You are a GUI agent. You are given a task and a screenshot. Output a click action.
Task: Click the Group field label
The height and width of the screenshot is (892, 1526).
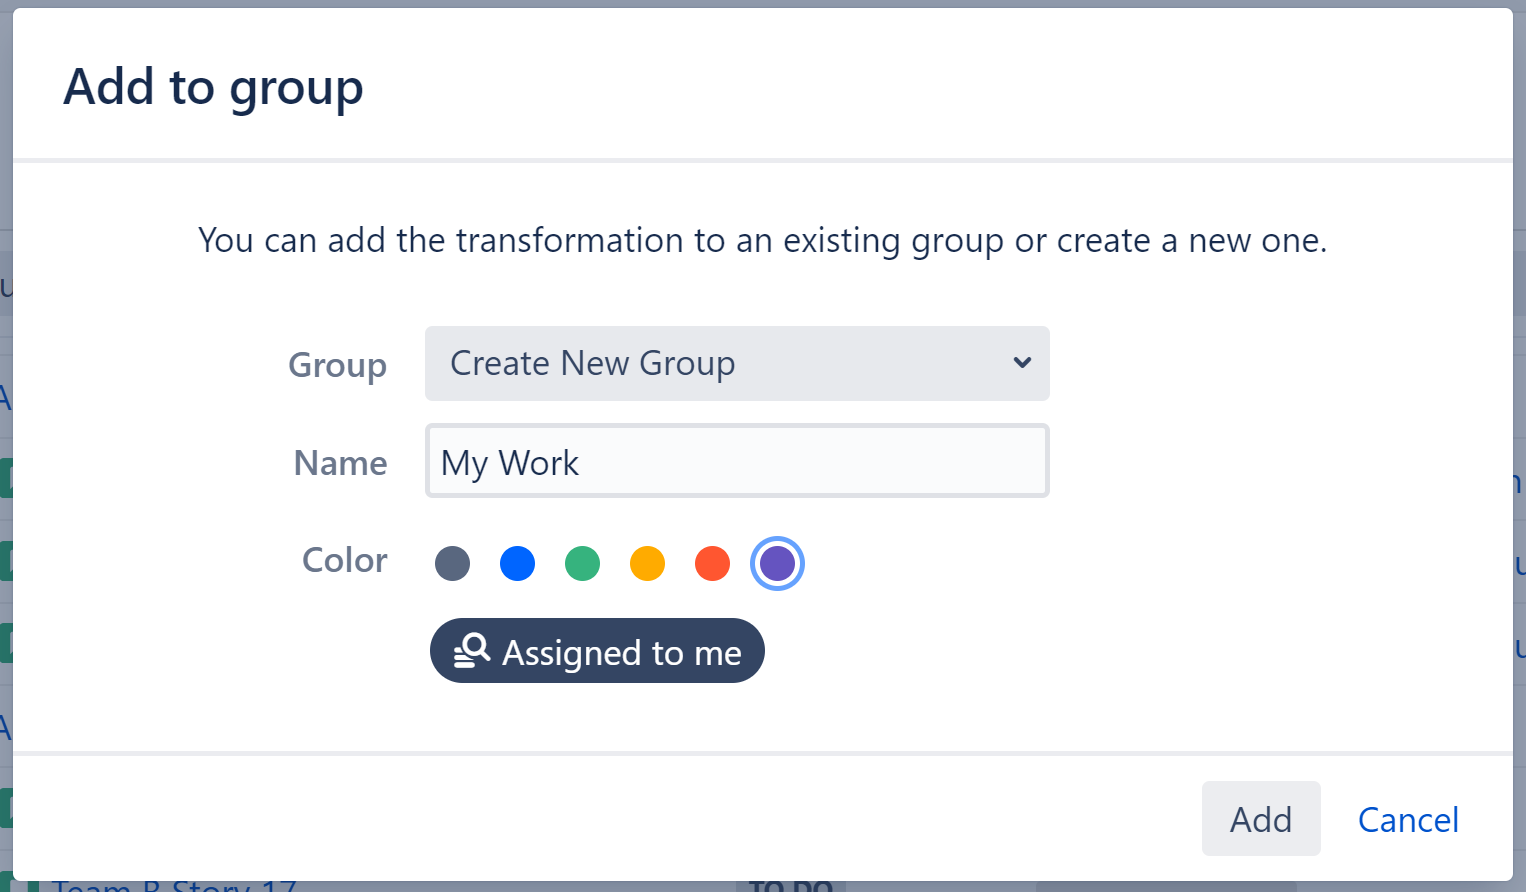tap(337, 365)
